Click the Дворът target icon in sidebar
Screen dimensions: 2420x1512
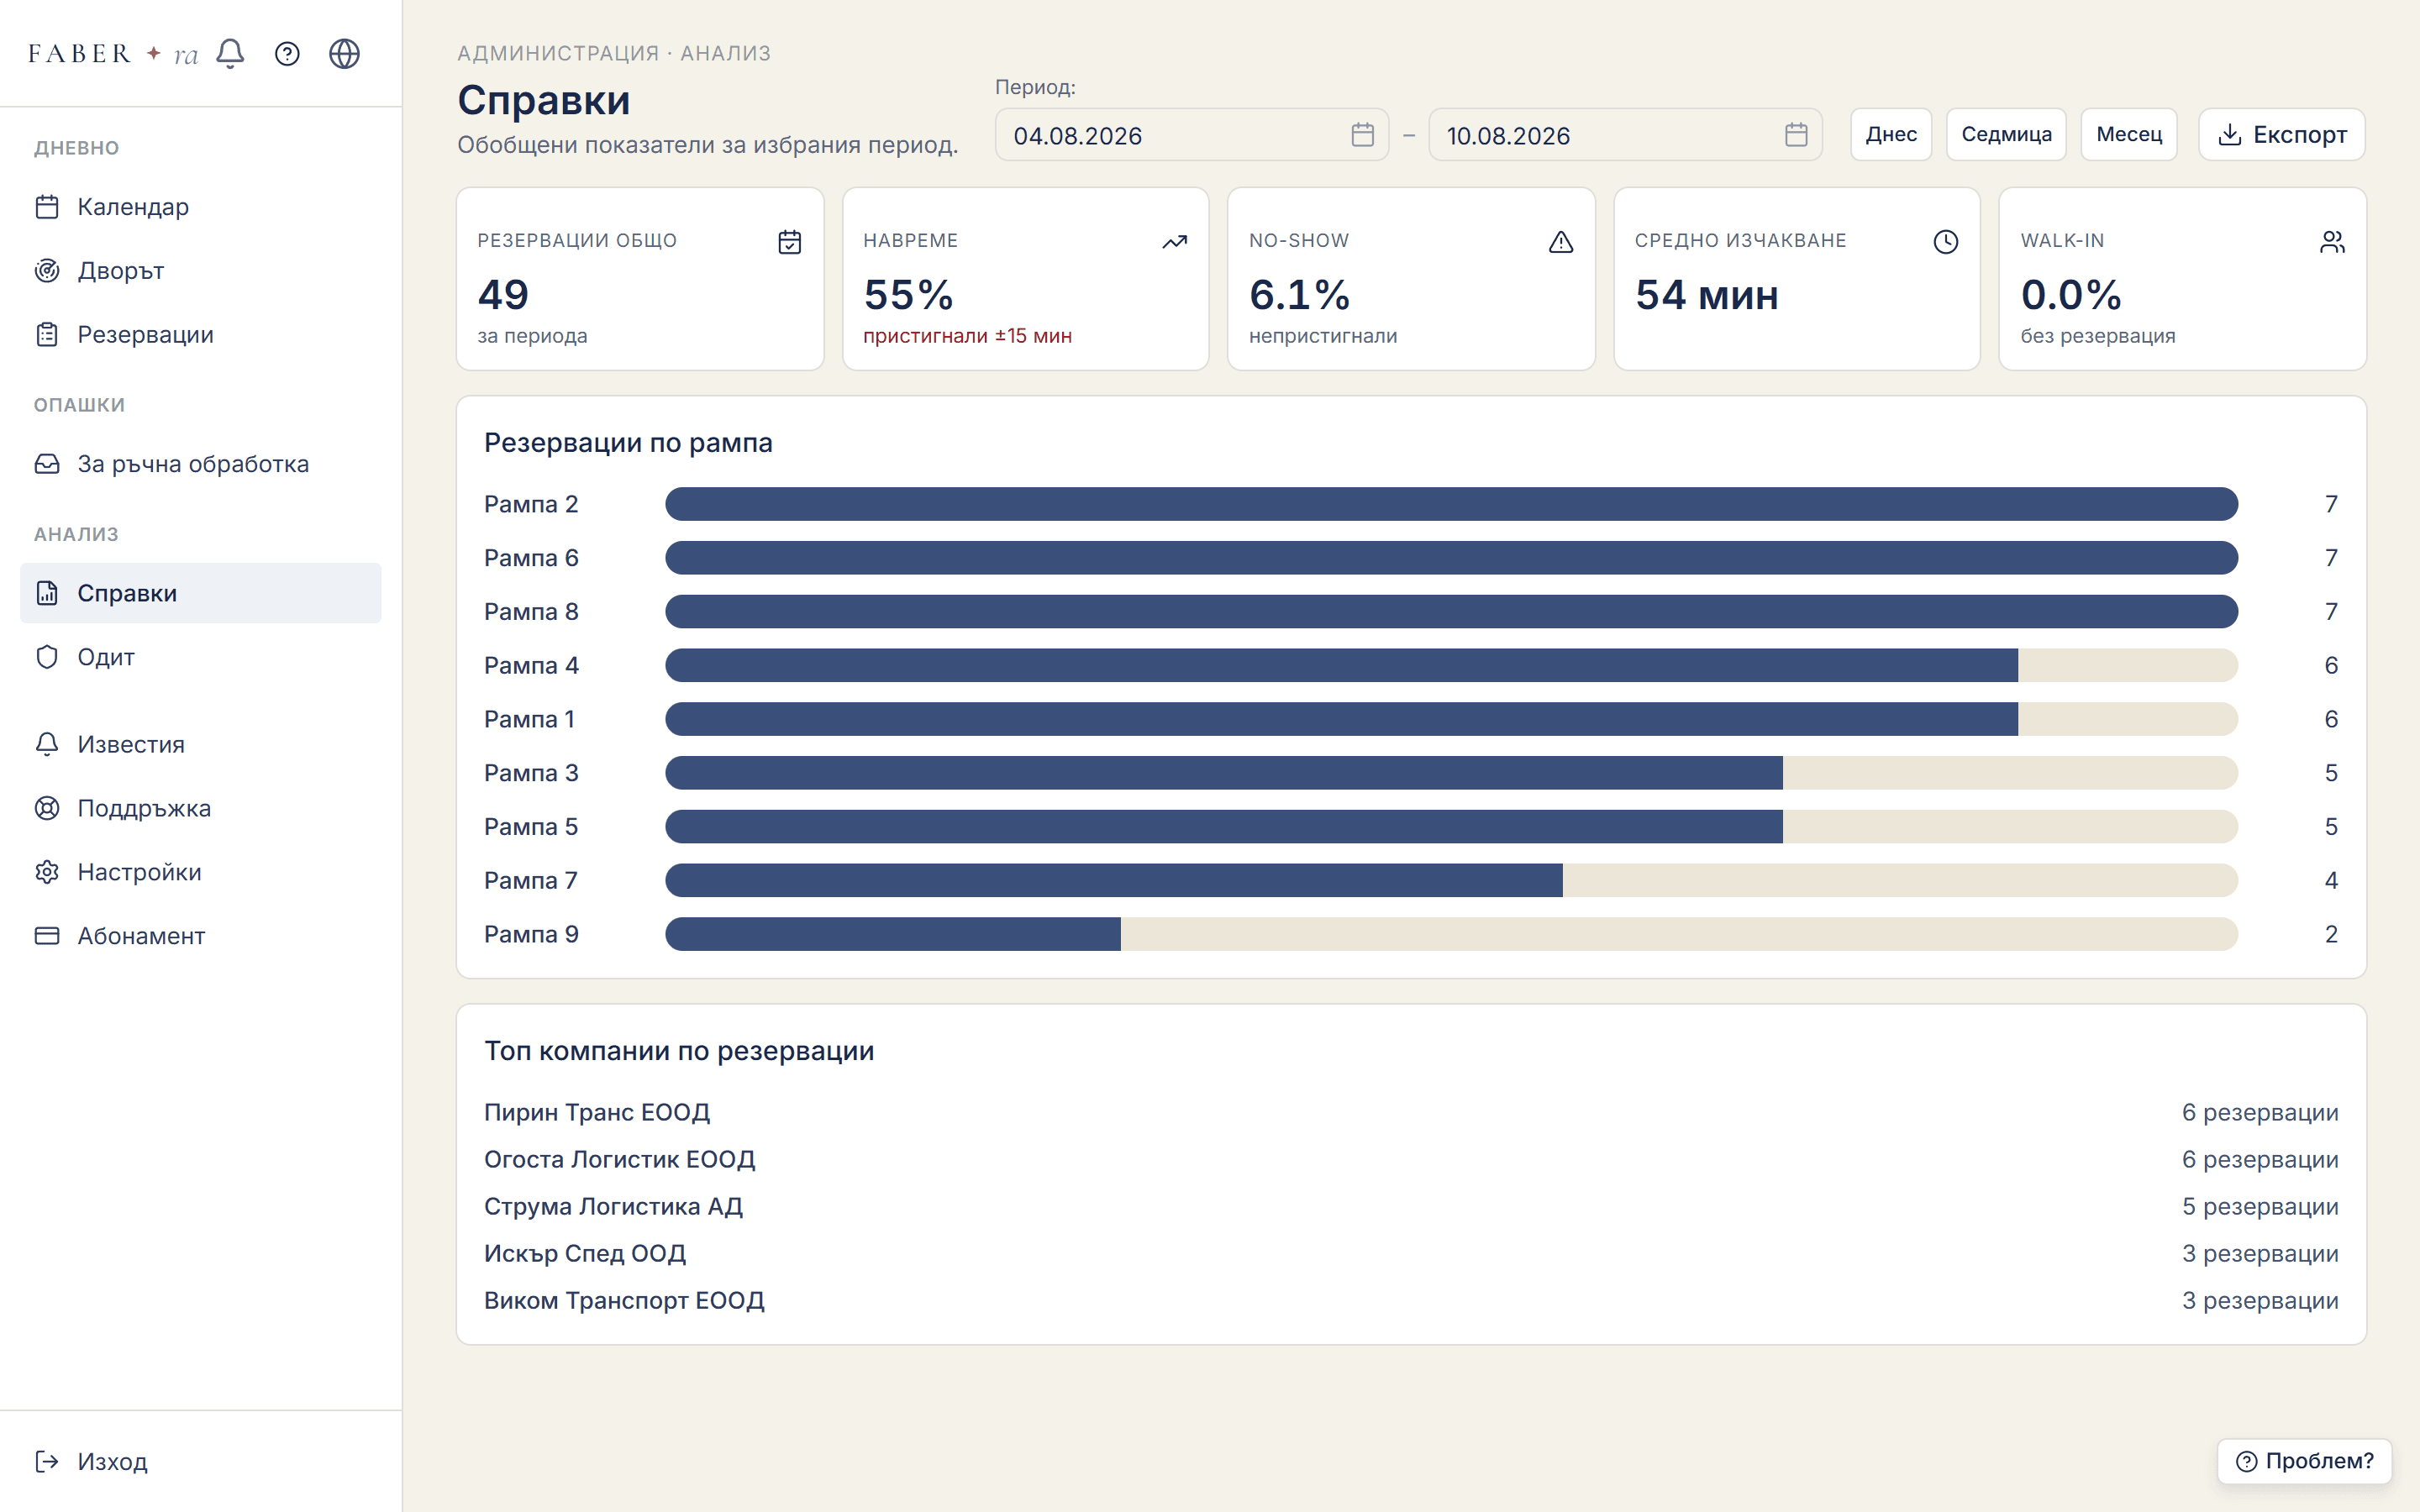[x=47, y=271]
